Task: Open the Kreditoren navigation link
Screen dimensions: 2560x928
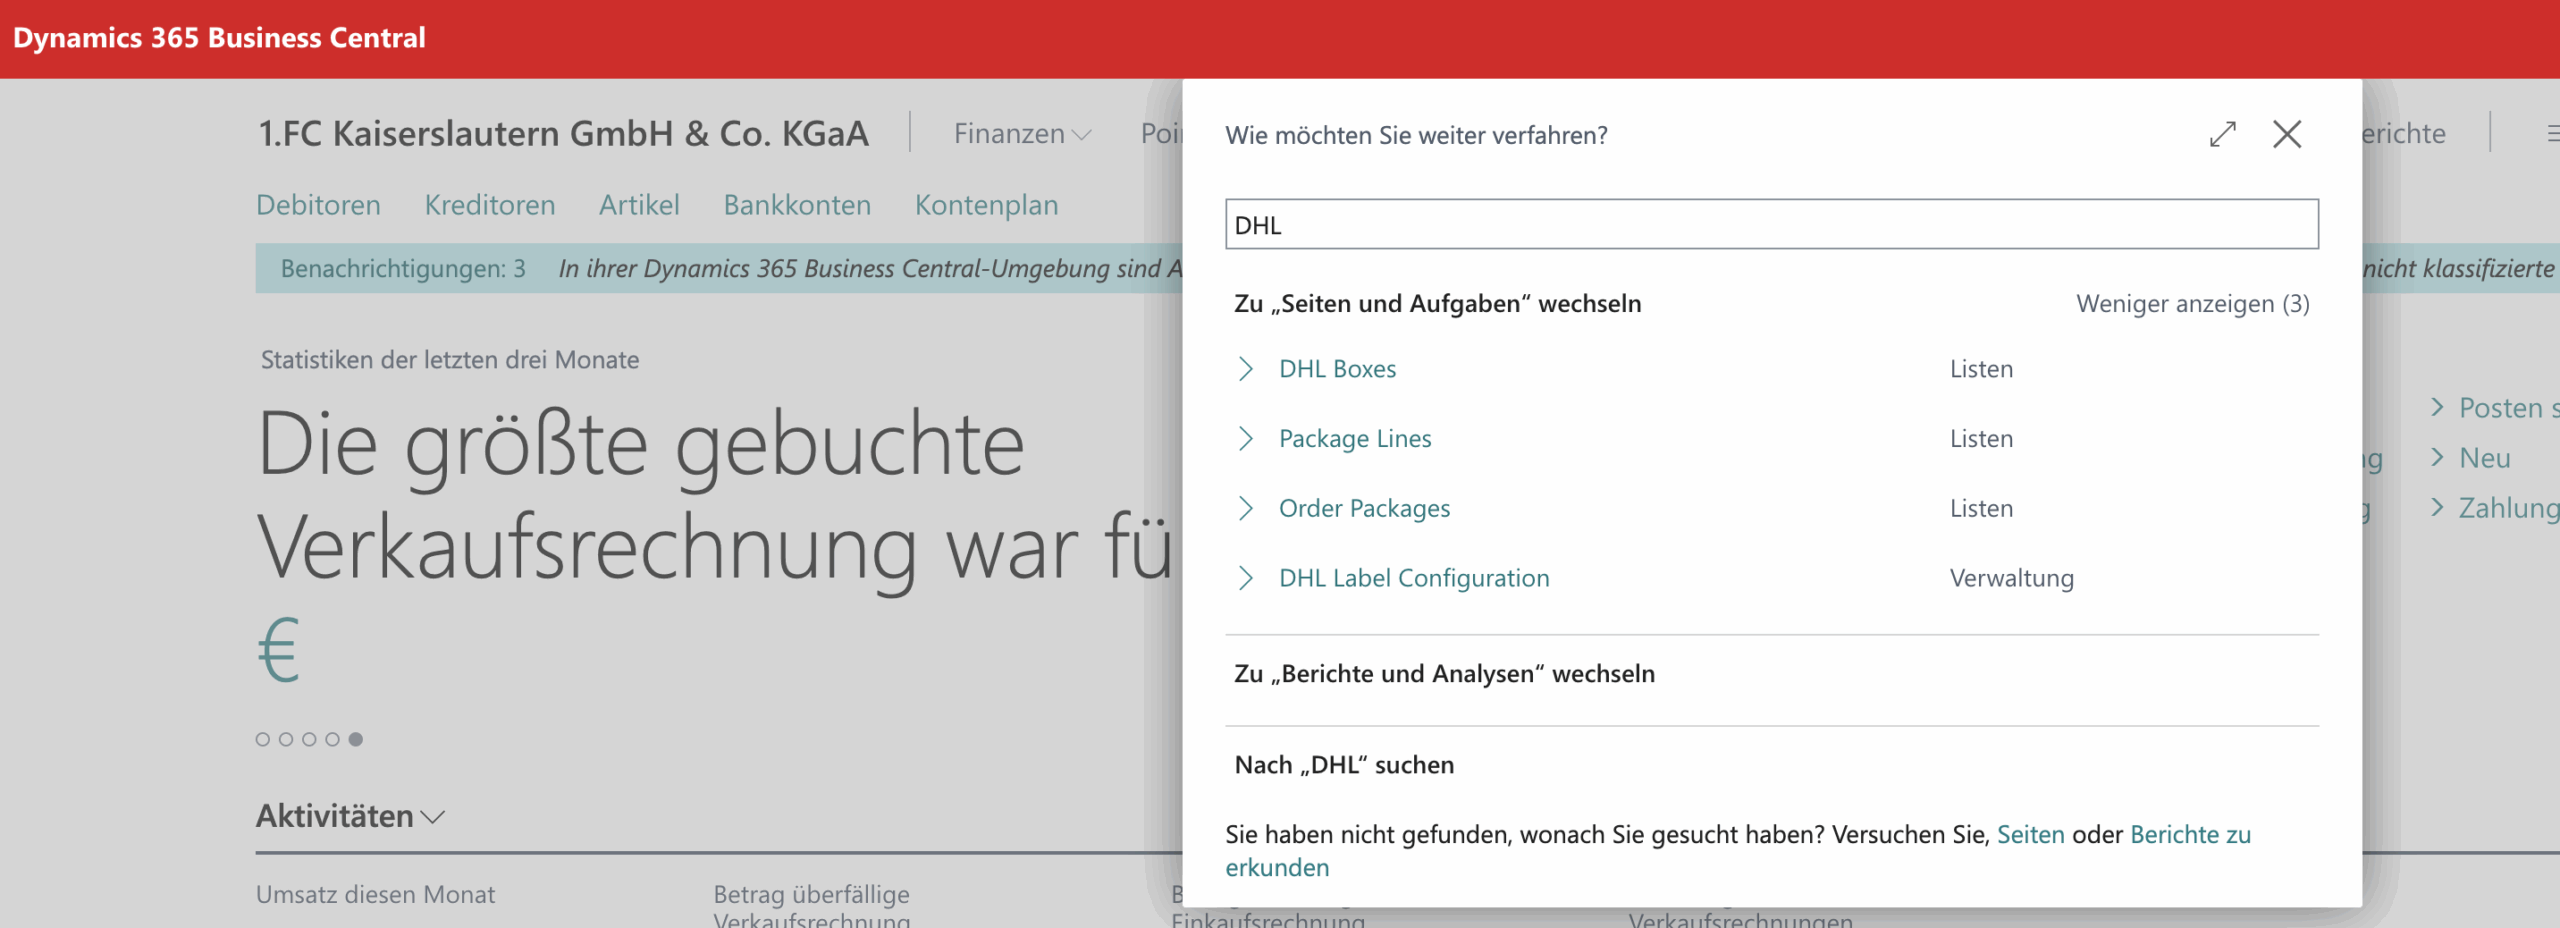Action: (x=490, y=205)
